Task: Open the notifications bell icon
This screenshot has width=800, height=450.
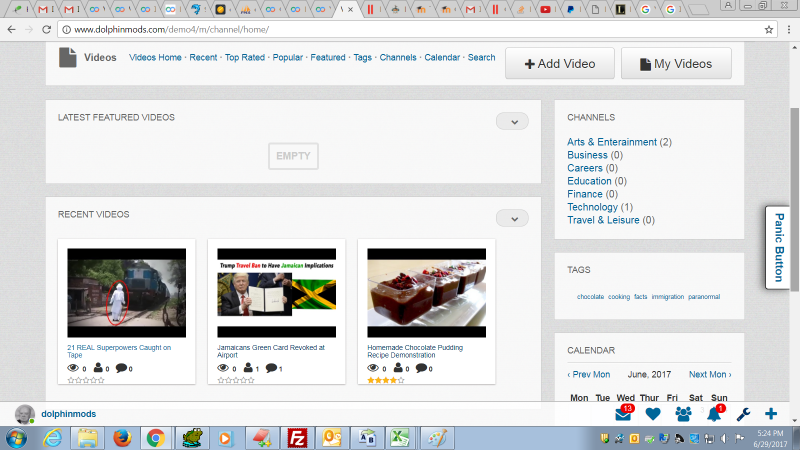Action: [x=715, y=414]
